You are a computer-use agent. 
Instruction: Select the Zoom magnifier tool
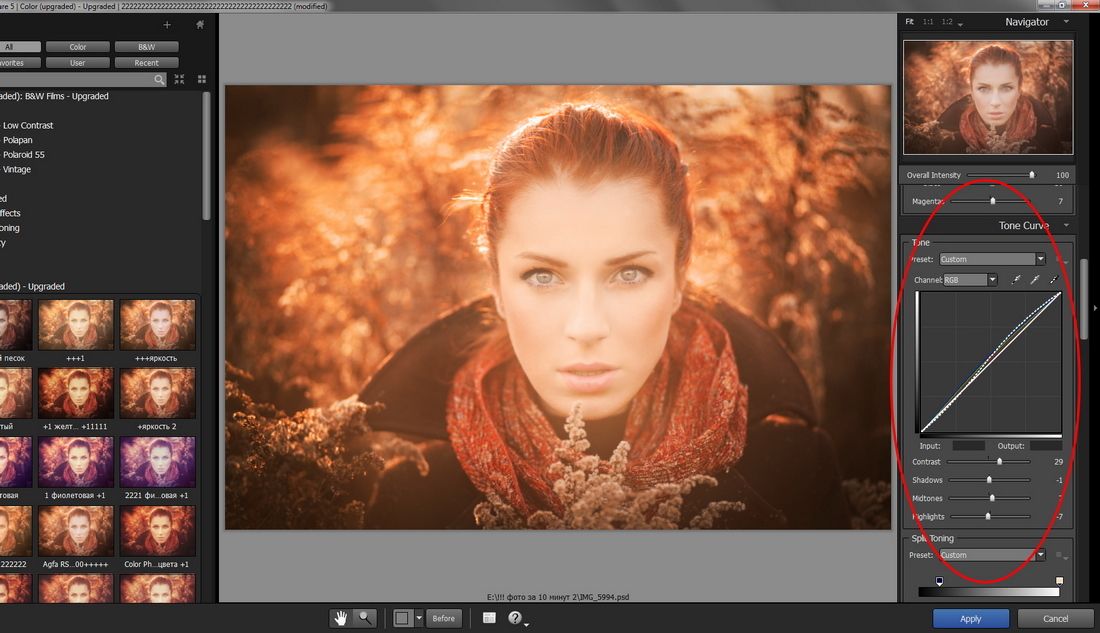(365, 618)
